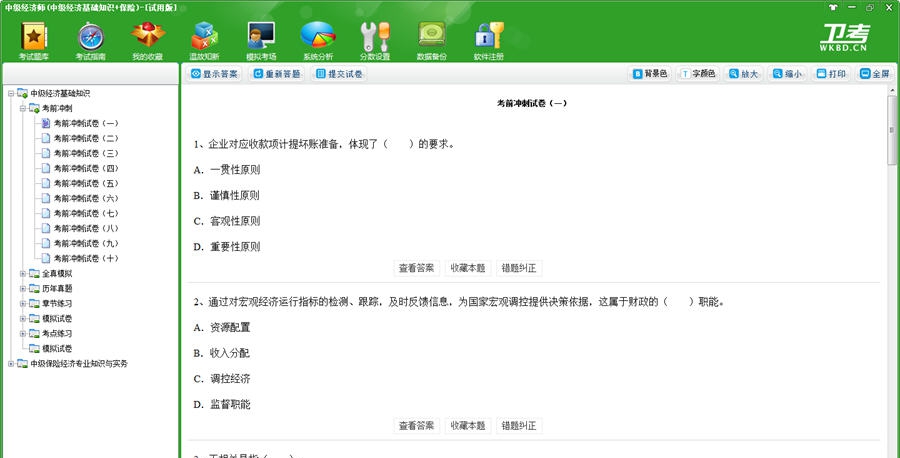Click 错题纠正 for question 2

click(519, 426)
